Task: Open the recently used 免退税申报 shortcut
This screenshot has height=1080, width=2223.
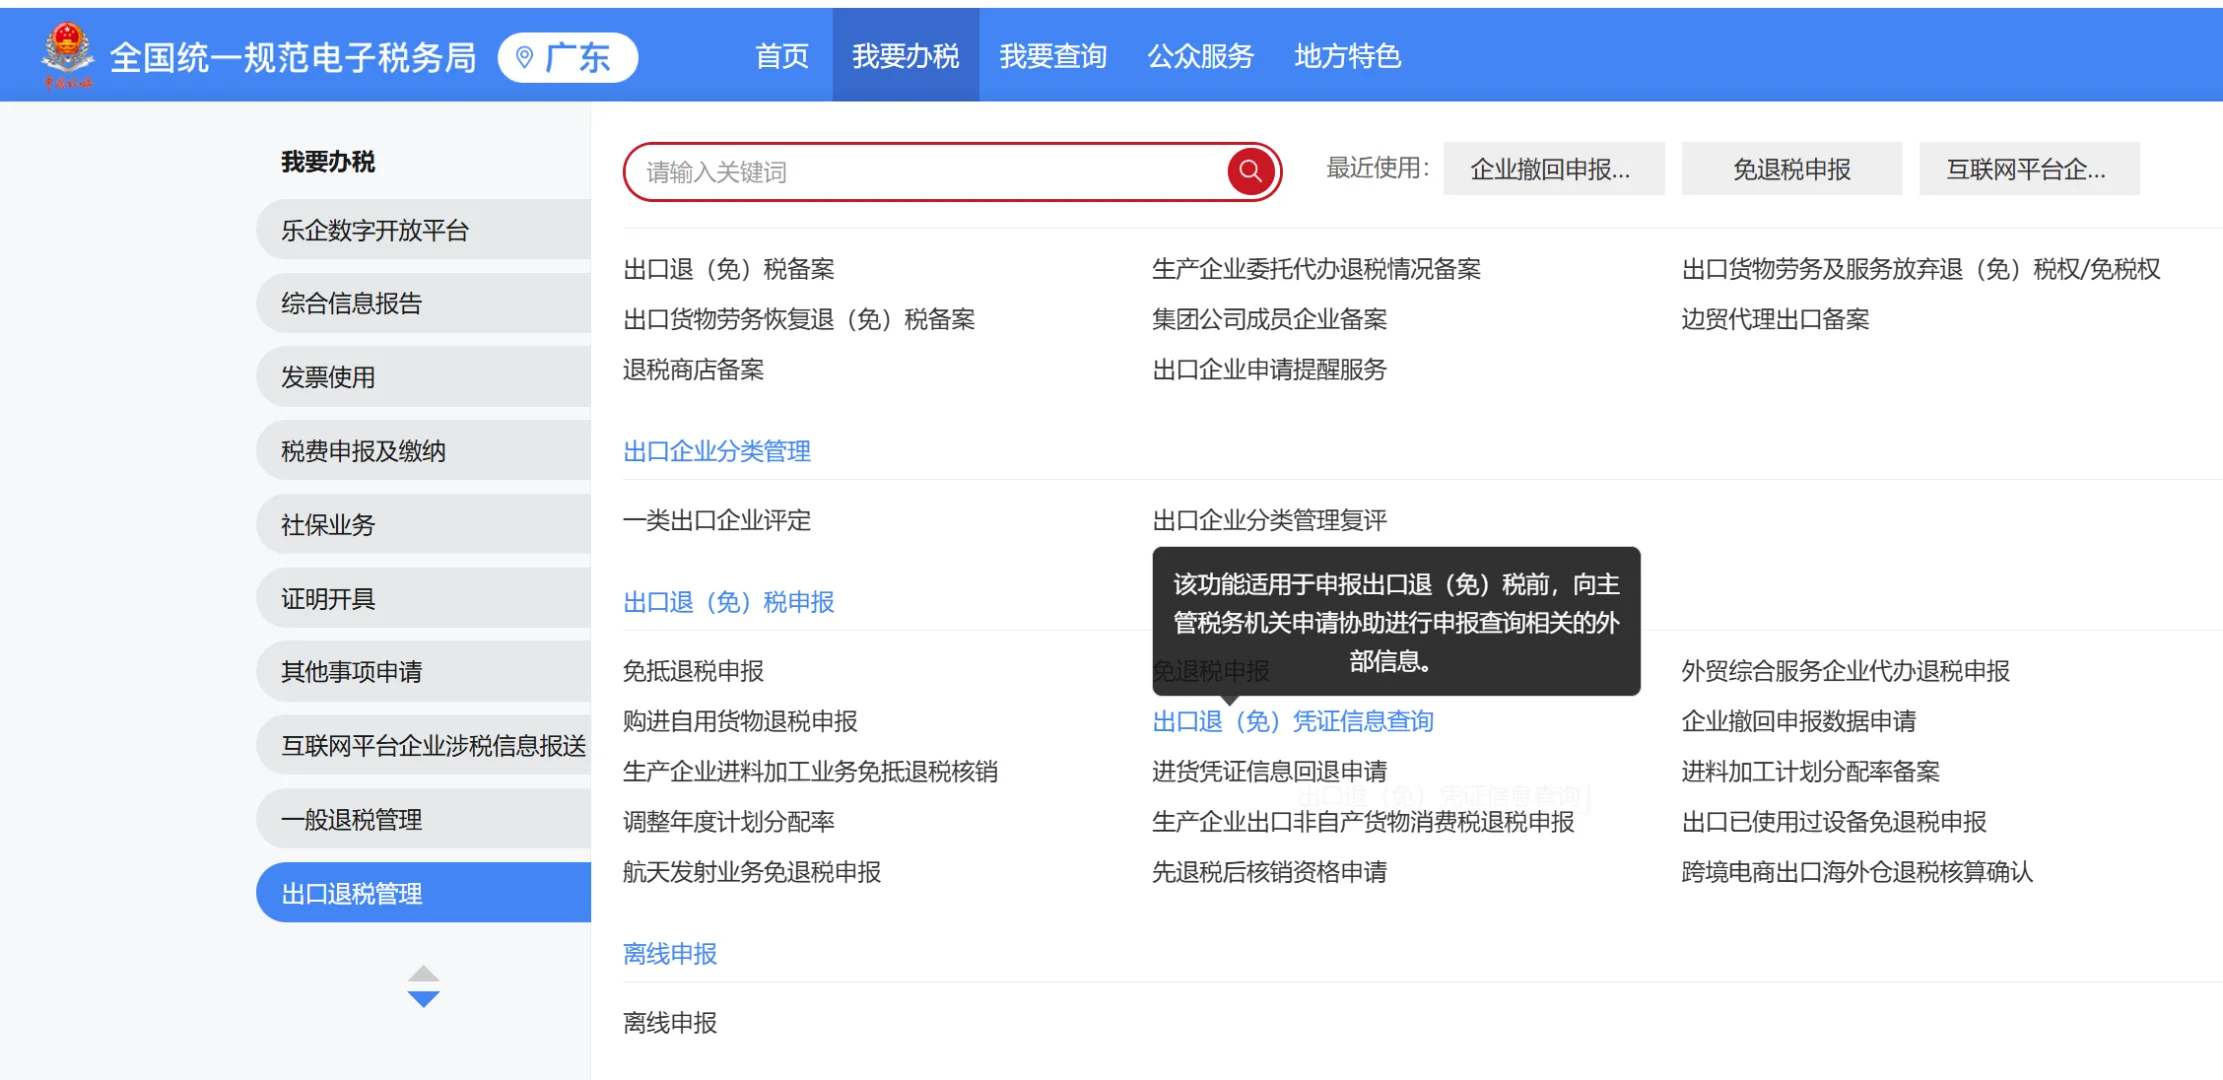Action: [1791, 168]
